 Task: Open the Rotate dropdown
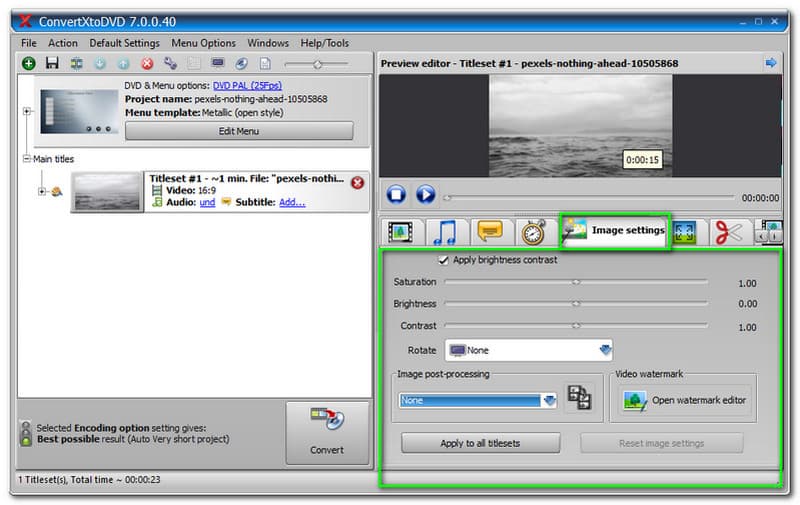(x=604, y=351)
